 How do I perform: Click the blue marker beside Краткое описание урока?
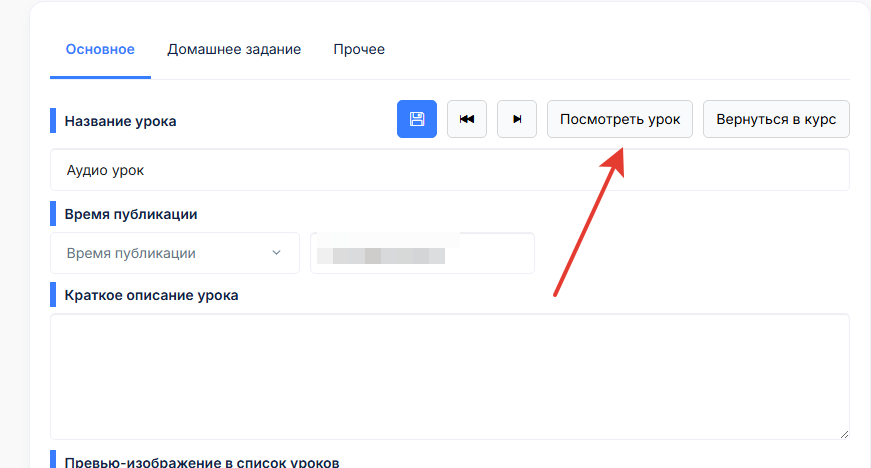click(53, 295)
